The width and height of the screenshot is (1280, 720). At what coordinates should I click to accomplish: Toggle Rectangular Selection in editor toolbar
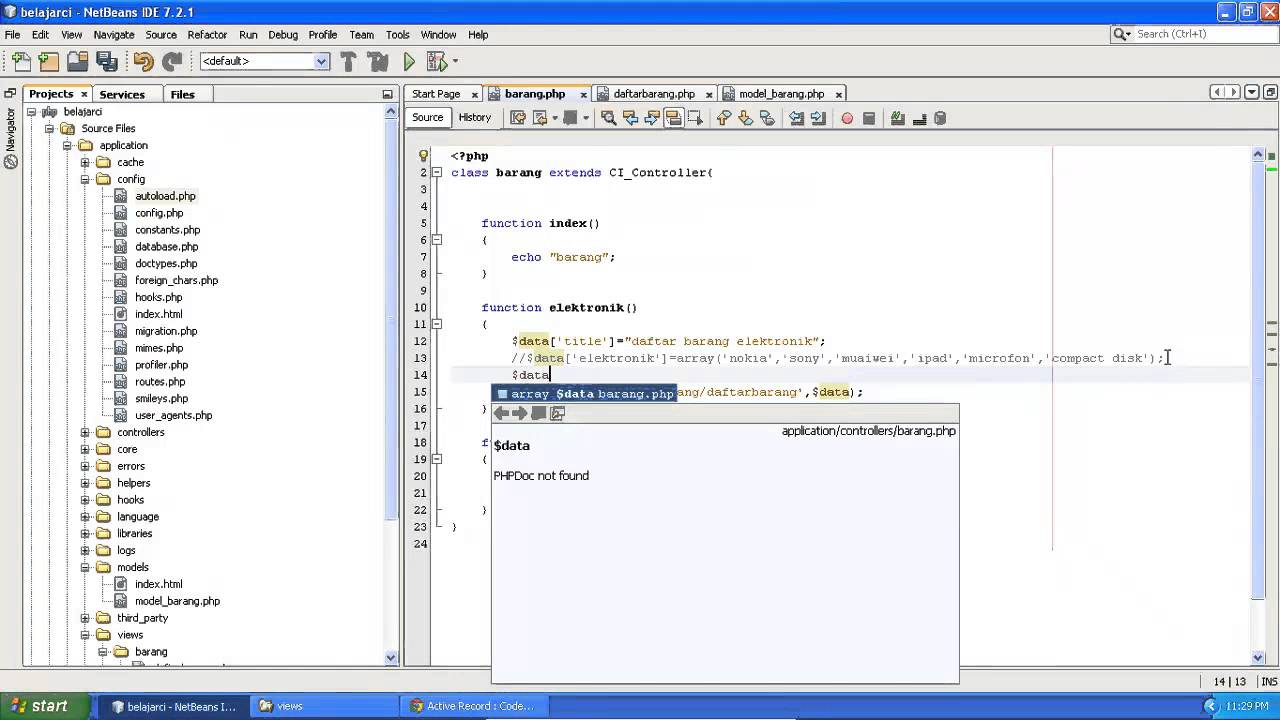696,118
